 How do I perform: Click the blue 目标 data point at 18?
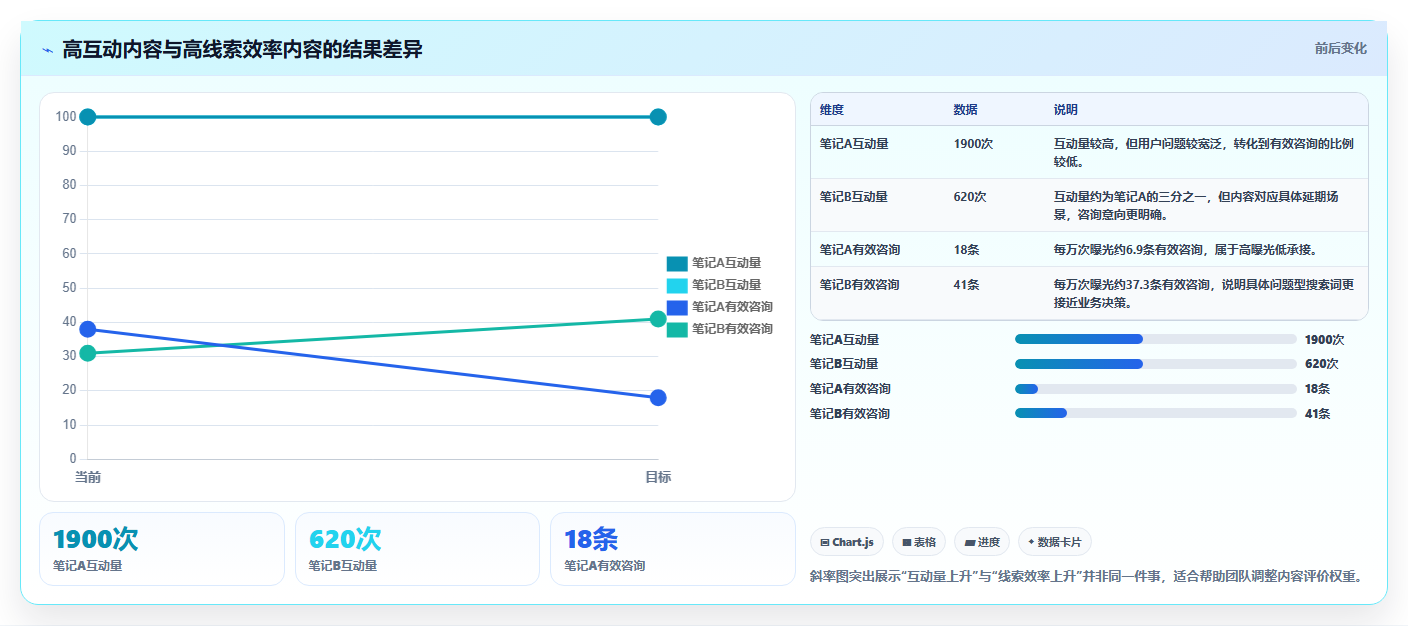(x=658, y=398)
